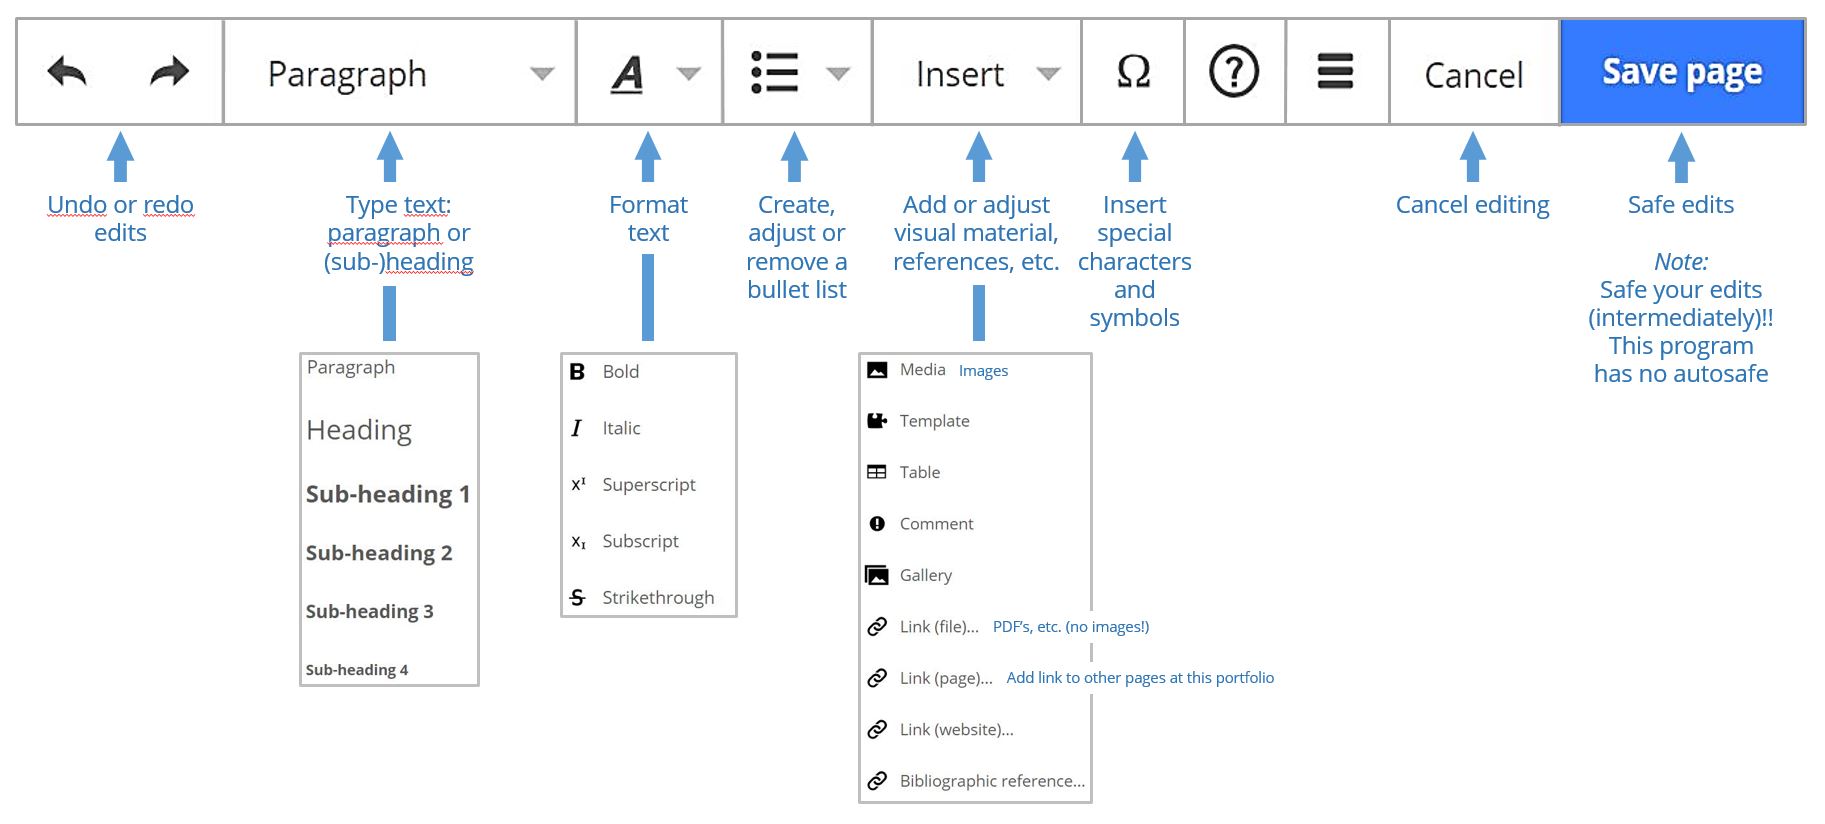Click the undo arrow icon
The image size is (1825, 824).
[x=67, y=72]
